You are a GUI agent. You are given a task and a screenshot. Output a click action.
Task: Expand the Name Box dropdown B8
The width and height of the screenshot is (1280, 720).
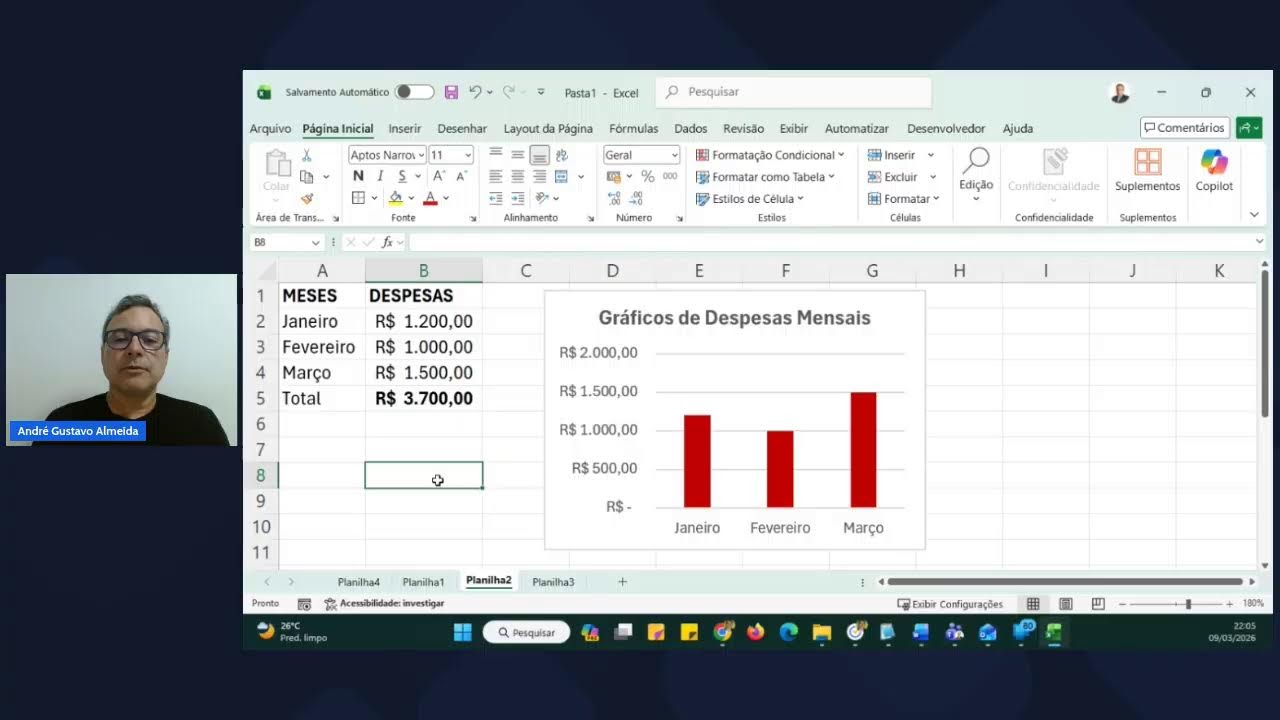316,242
